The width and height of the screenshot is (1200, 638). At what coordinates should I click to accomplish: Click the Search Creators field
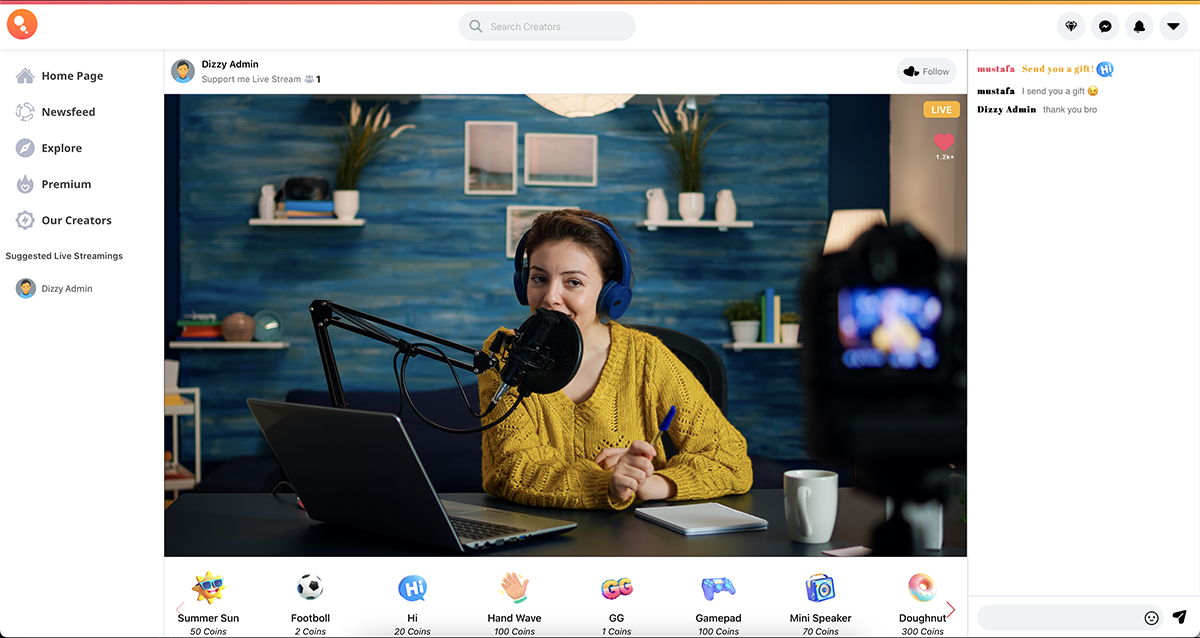547,27
